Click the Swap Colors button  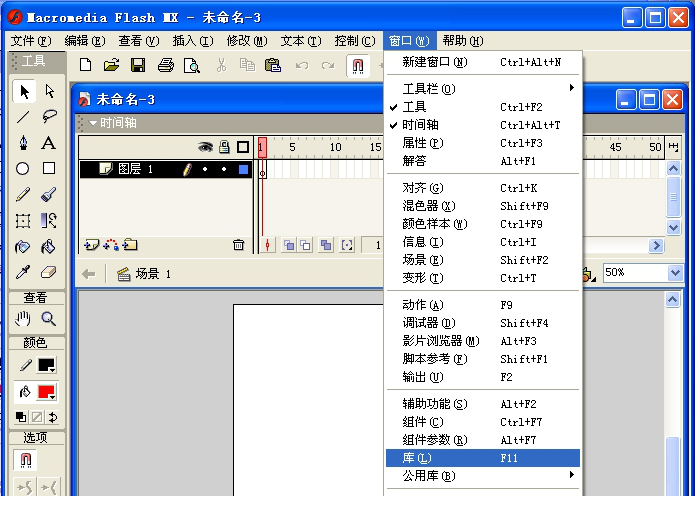(53, 417)
